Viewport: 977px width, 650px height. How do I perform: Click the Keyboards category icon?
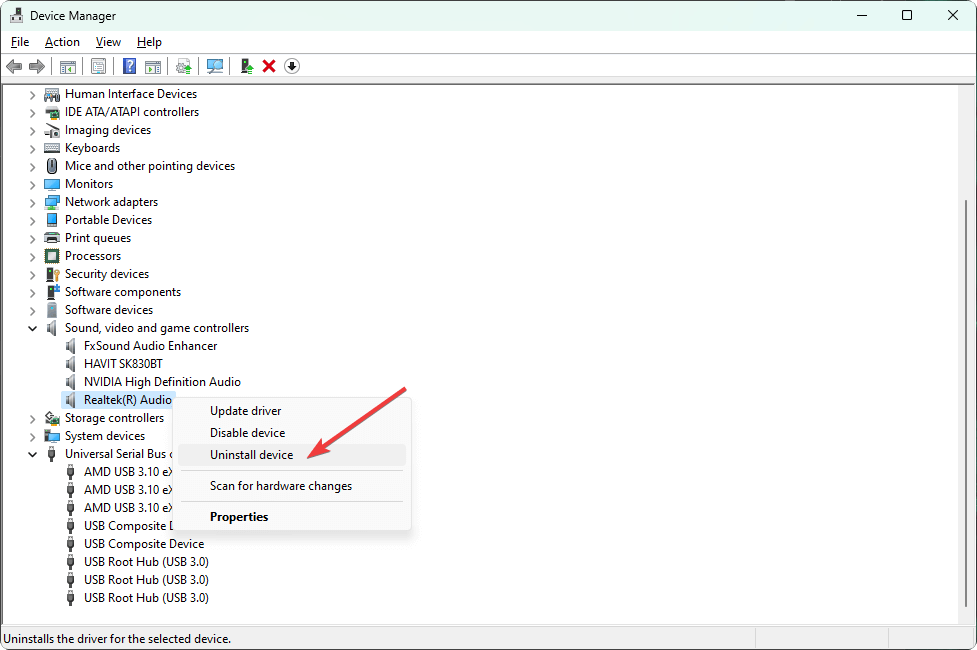pos(52,148)
